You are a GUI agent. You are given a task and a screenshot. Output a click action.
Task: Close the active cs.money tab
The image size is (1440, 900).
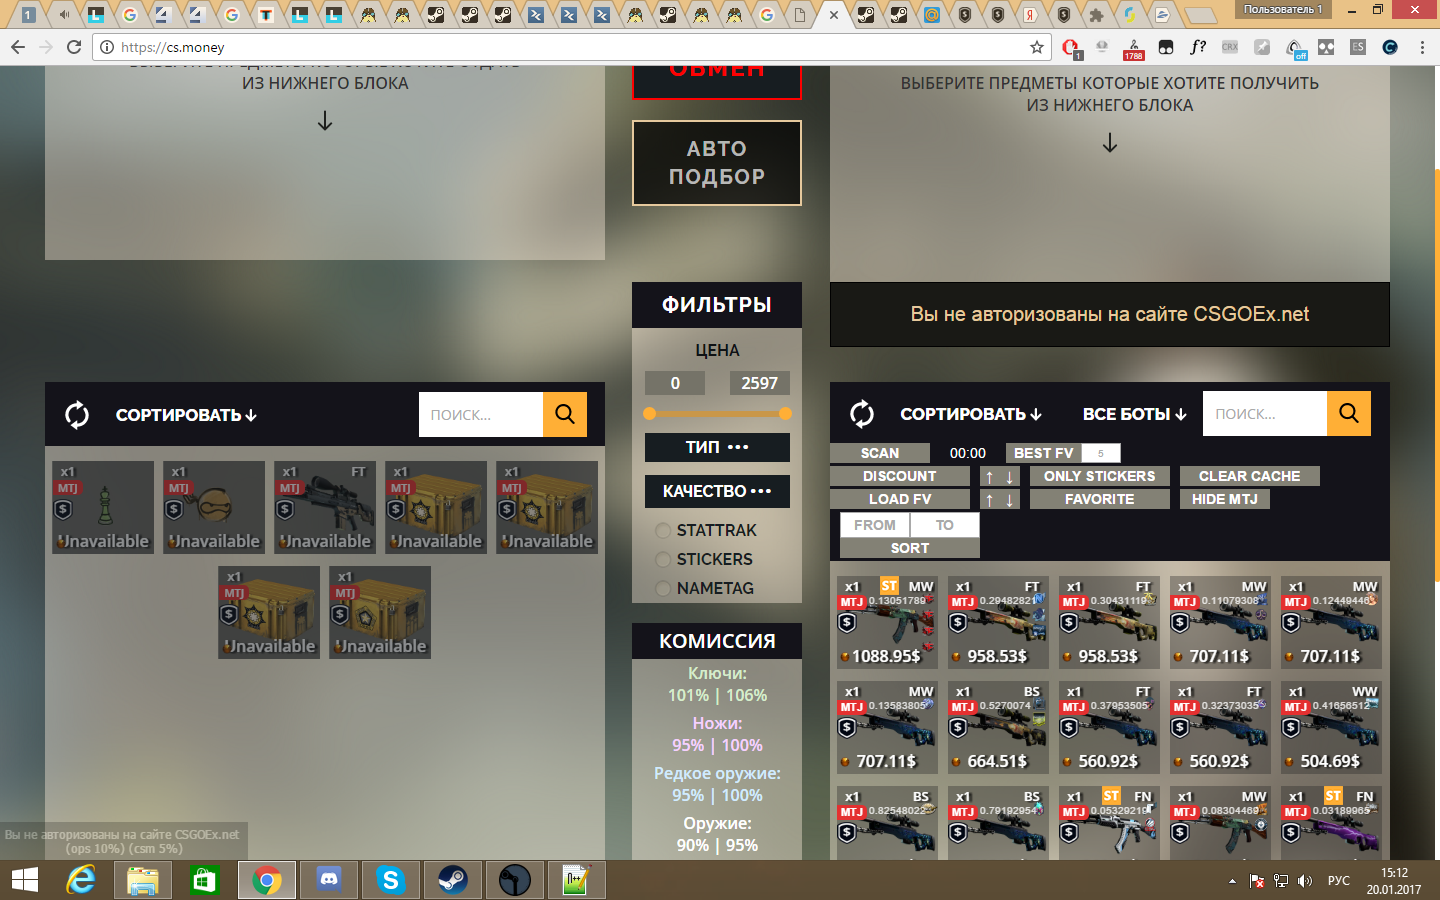834,15
